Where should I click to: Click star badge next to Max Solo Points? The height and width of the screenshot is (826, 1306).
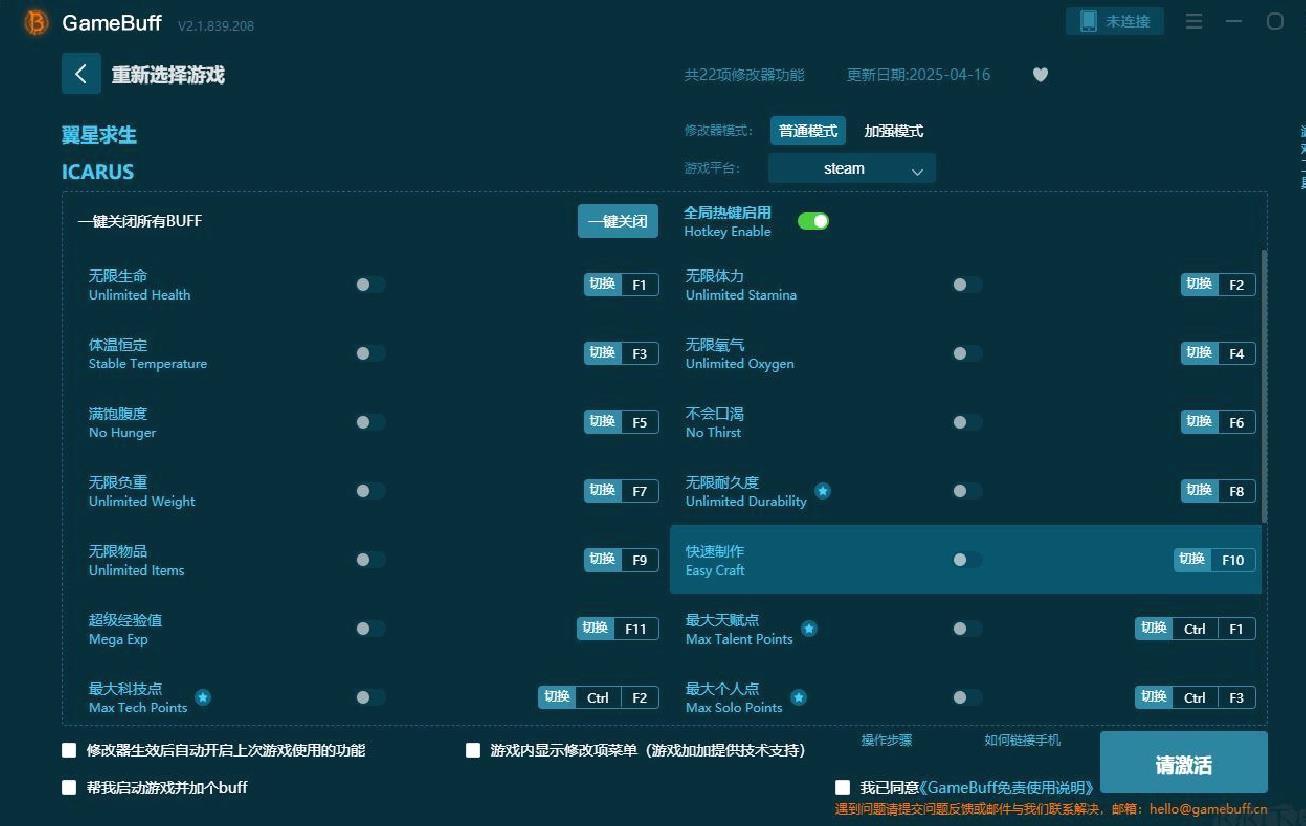pos(798,697)
